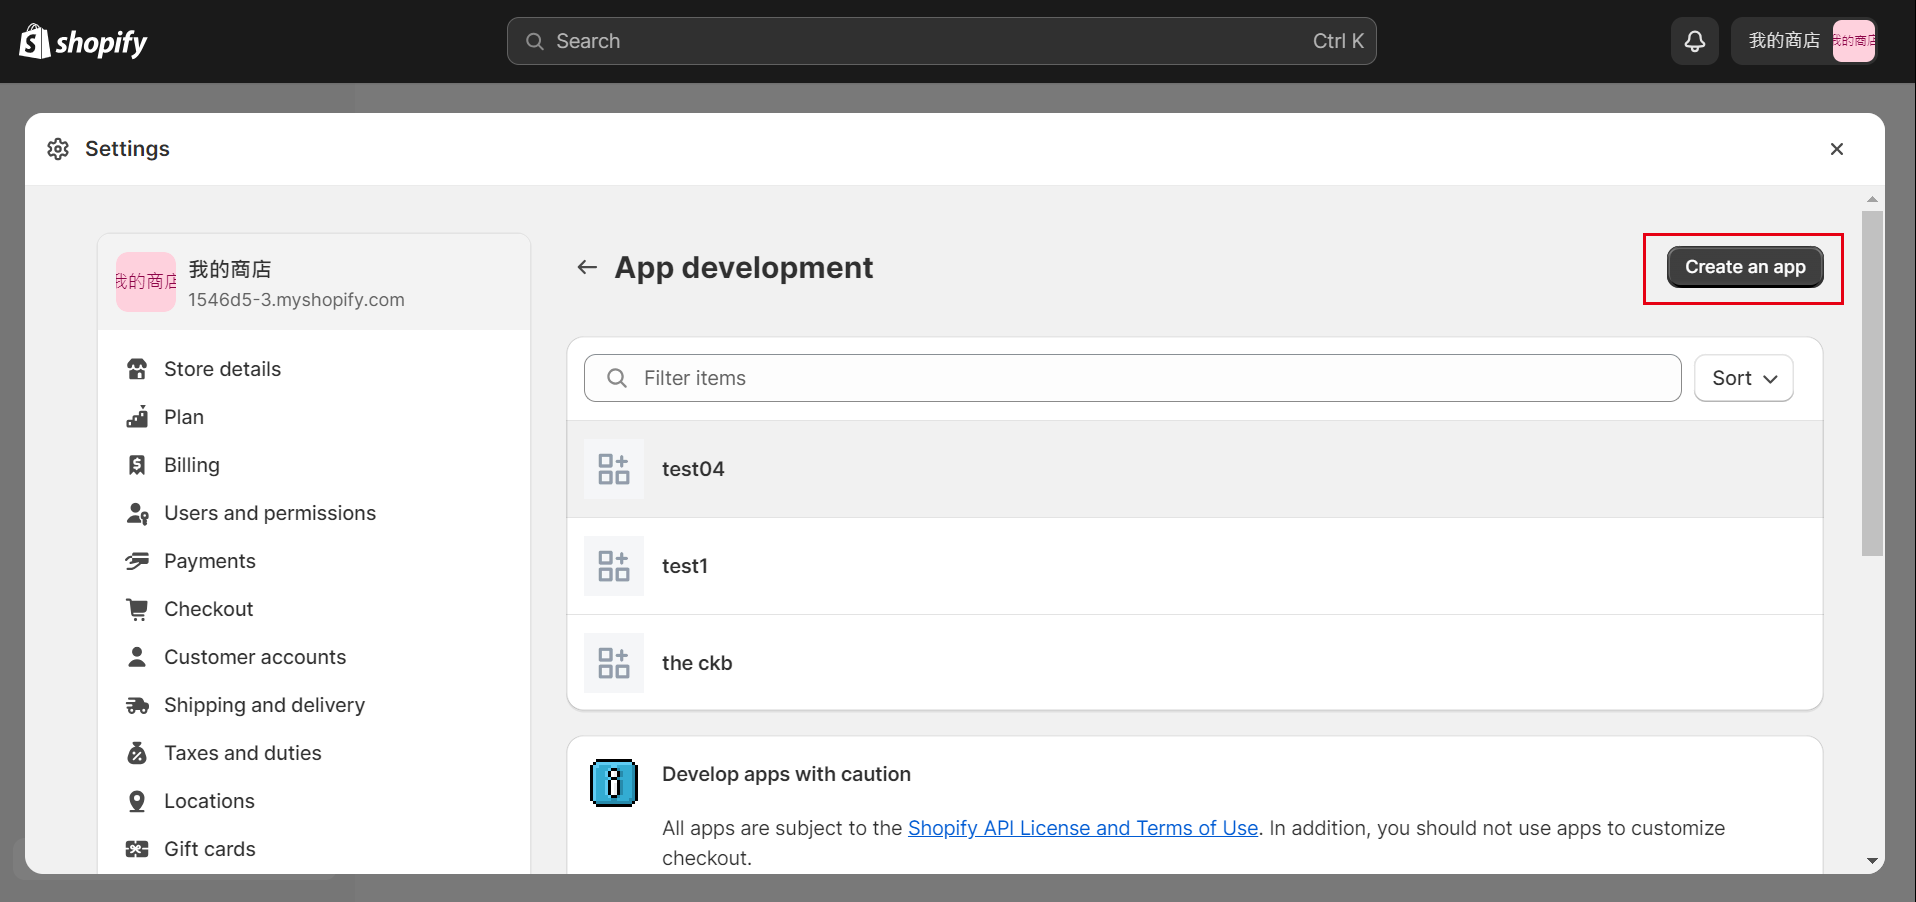
Task: Click the Settings gear icon
Action: click(58, 149)
